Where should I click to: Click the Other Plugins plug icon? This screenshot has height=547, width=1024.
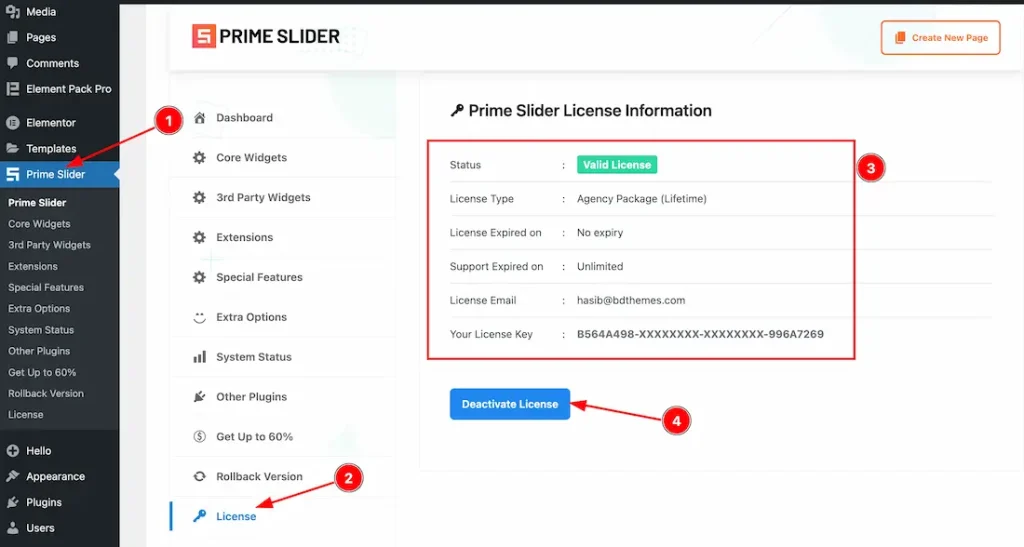199,397
